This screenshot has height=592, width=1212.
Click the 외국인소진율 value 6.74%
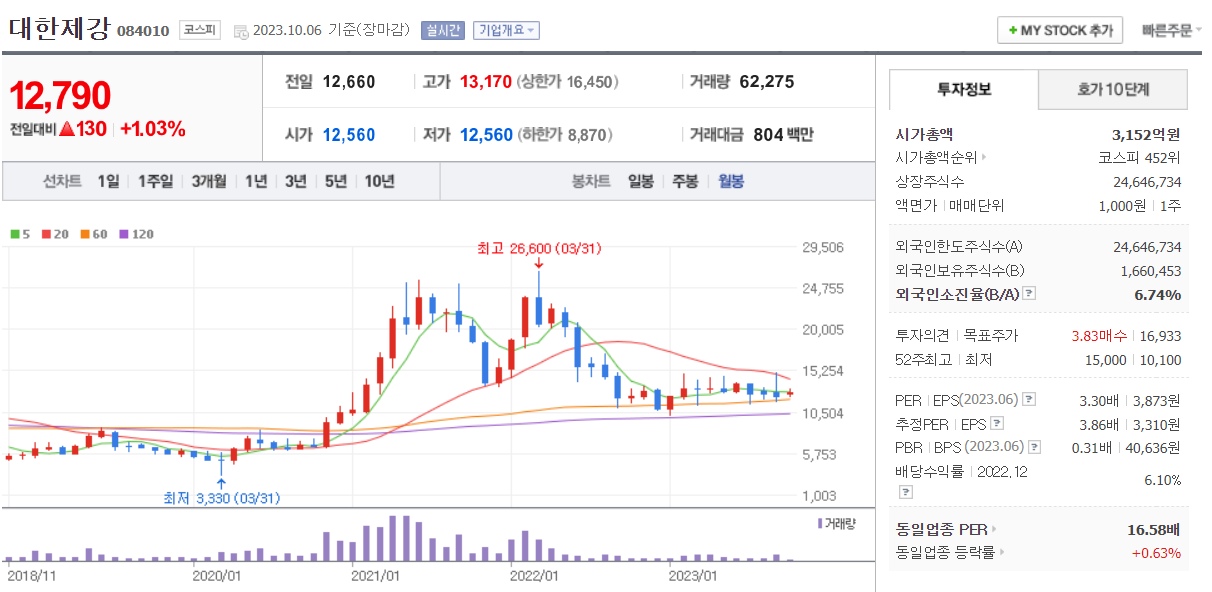[x=1158, y=294]
